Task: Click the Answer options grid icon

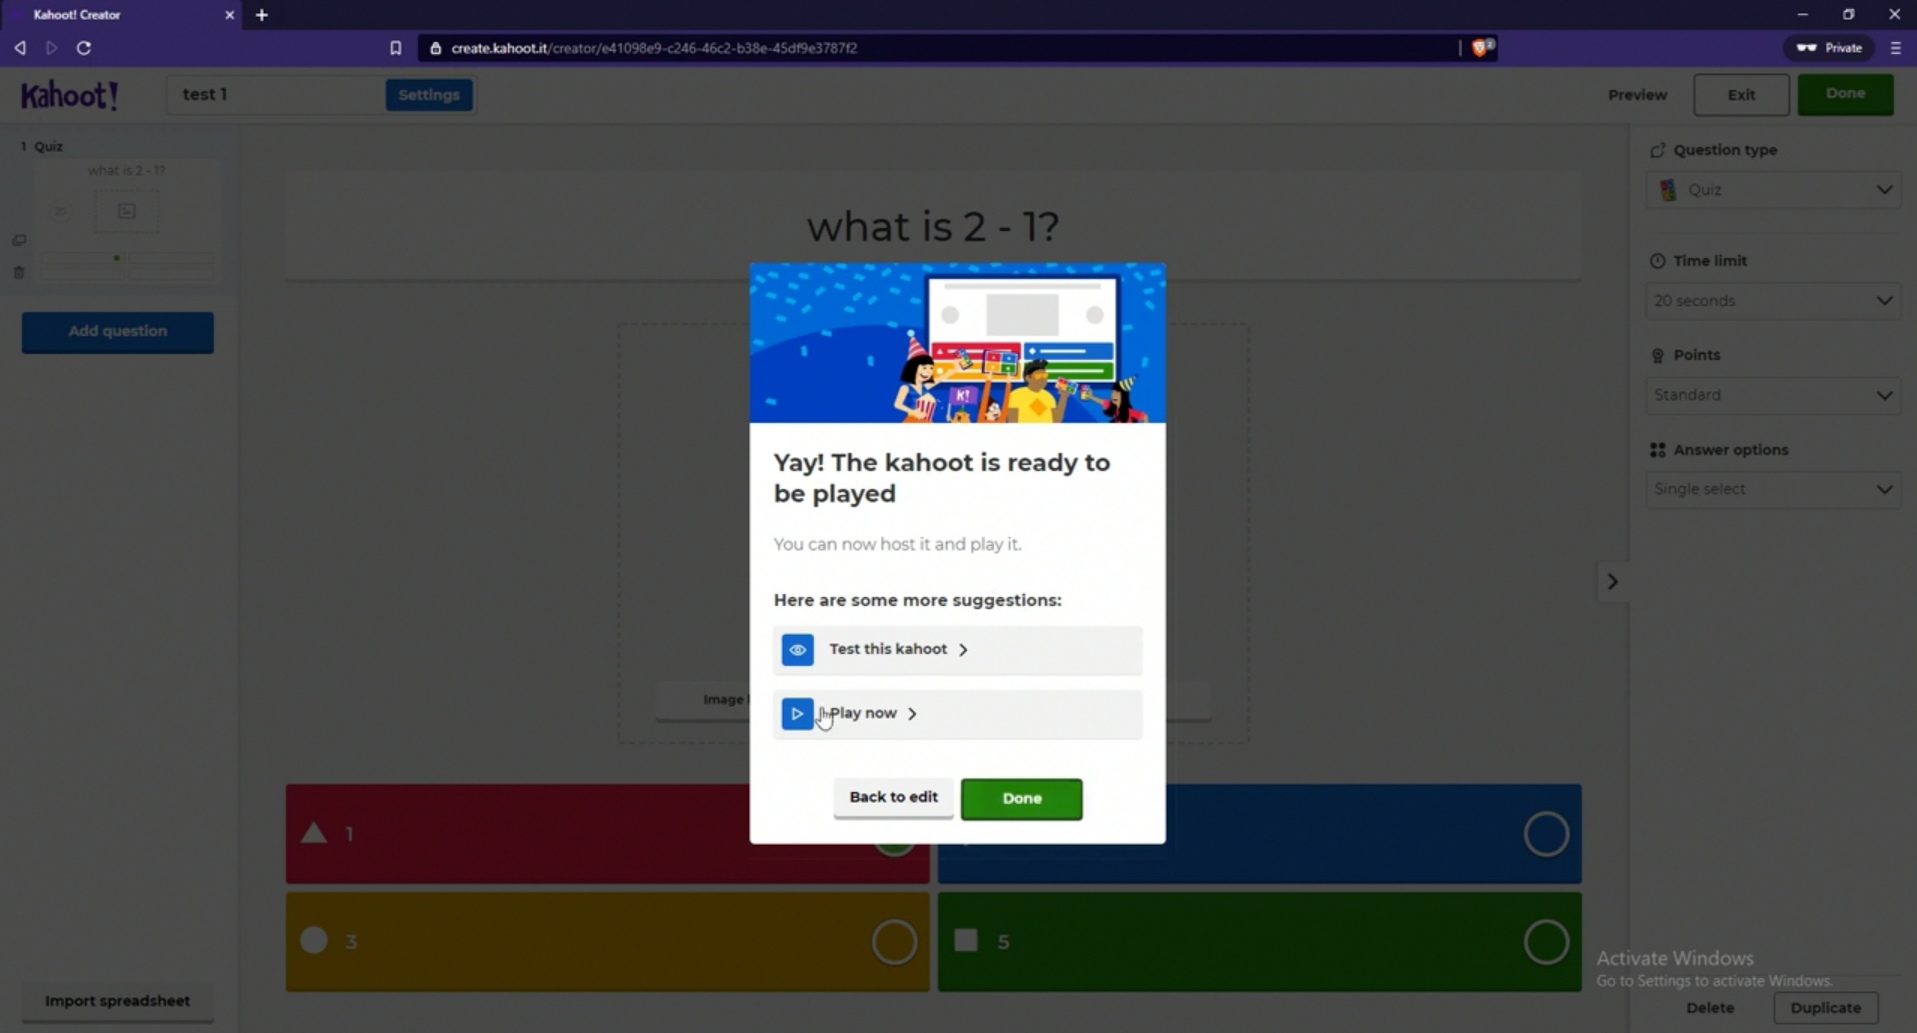Action: [1657, 450]
